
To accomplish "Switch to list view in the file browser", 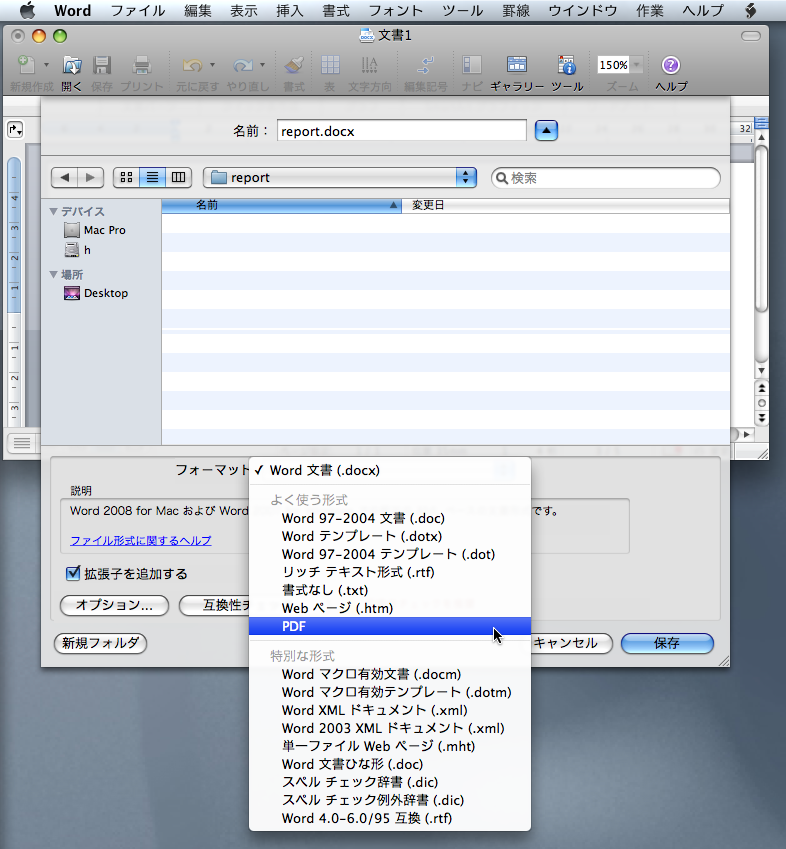I will [153, 178].
